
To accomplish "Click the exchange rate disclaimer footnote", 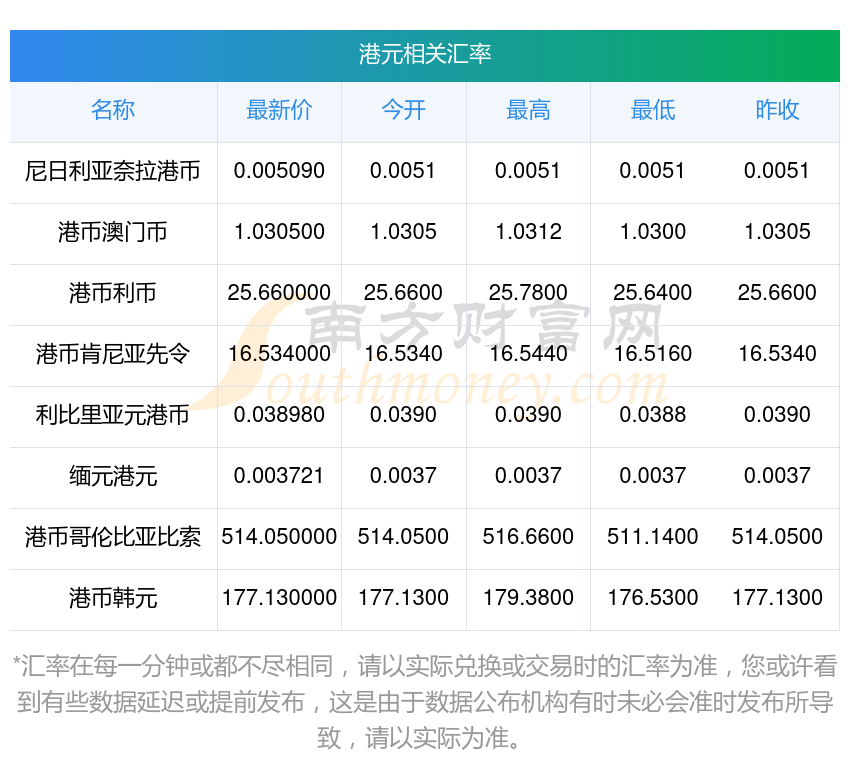I will coord(424,702).
